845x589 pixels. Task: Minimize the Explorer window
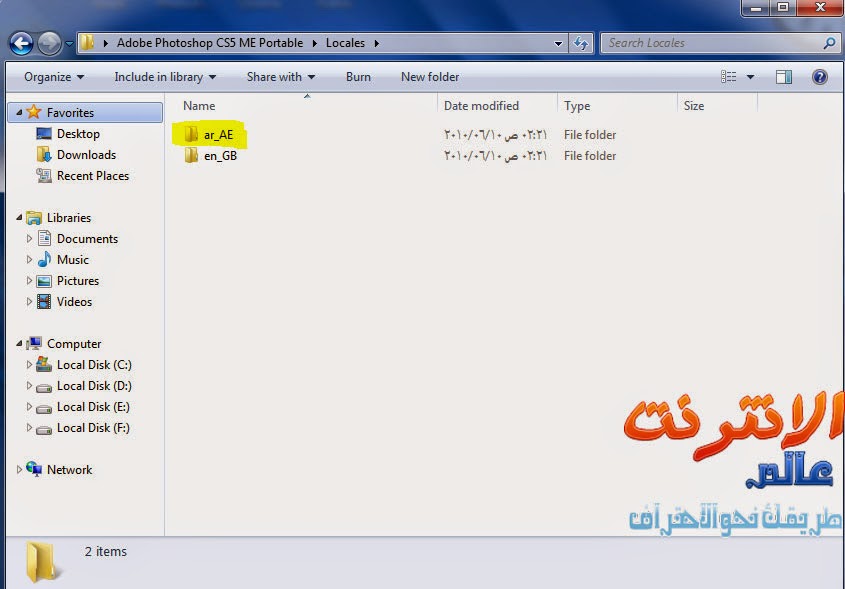[x=756, y=8]
